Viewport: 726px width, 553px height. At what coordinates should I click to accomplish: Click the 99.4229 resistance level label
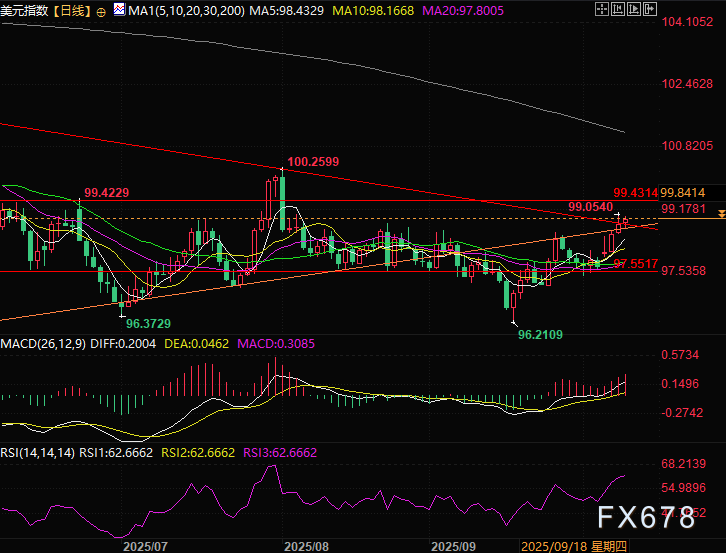[106, 192]
